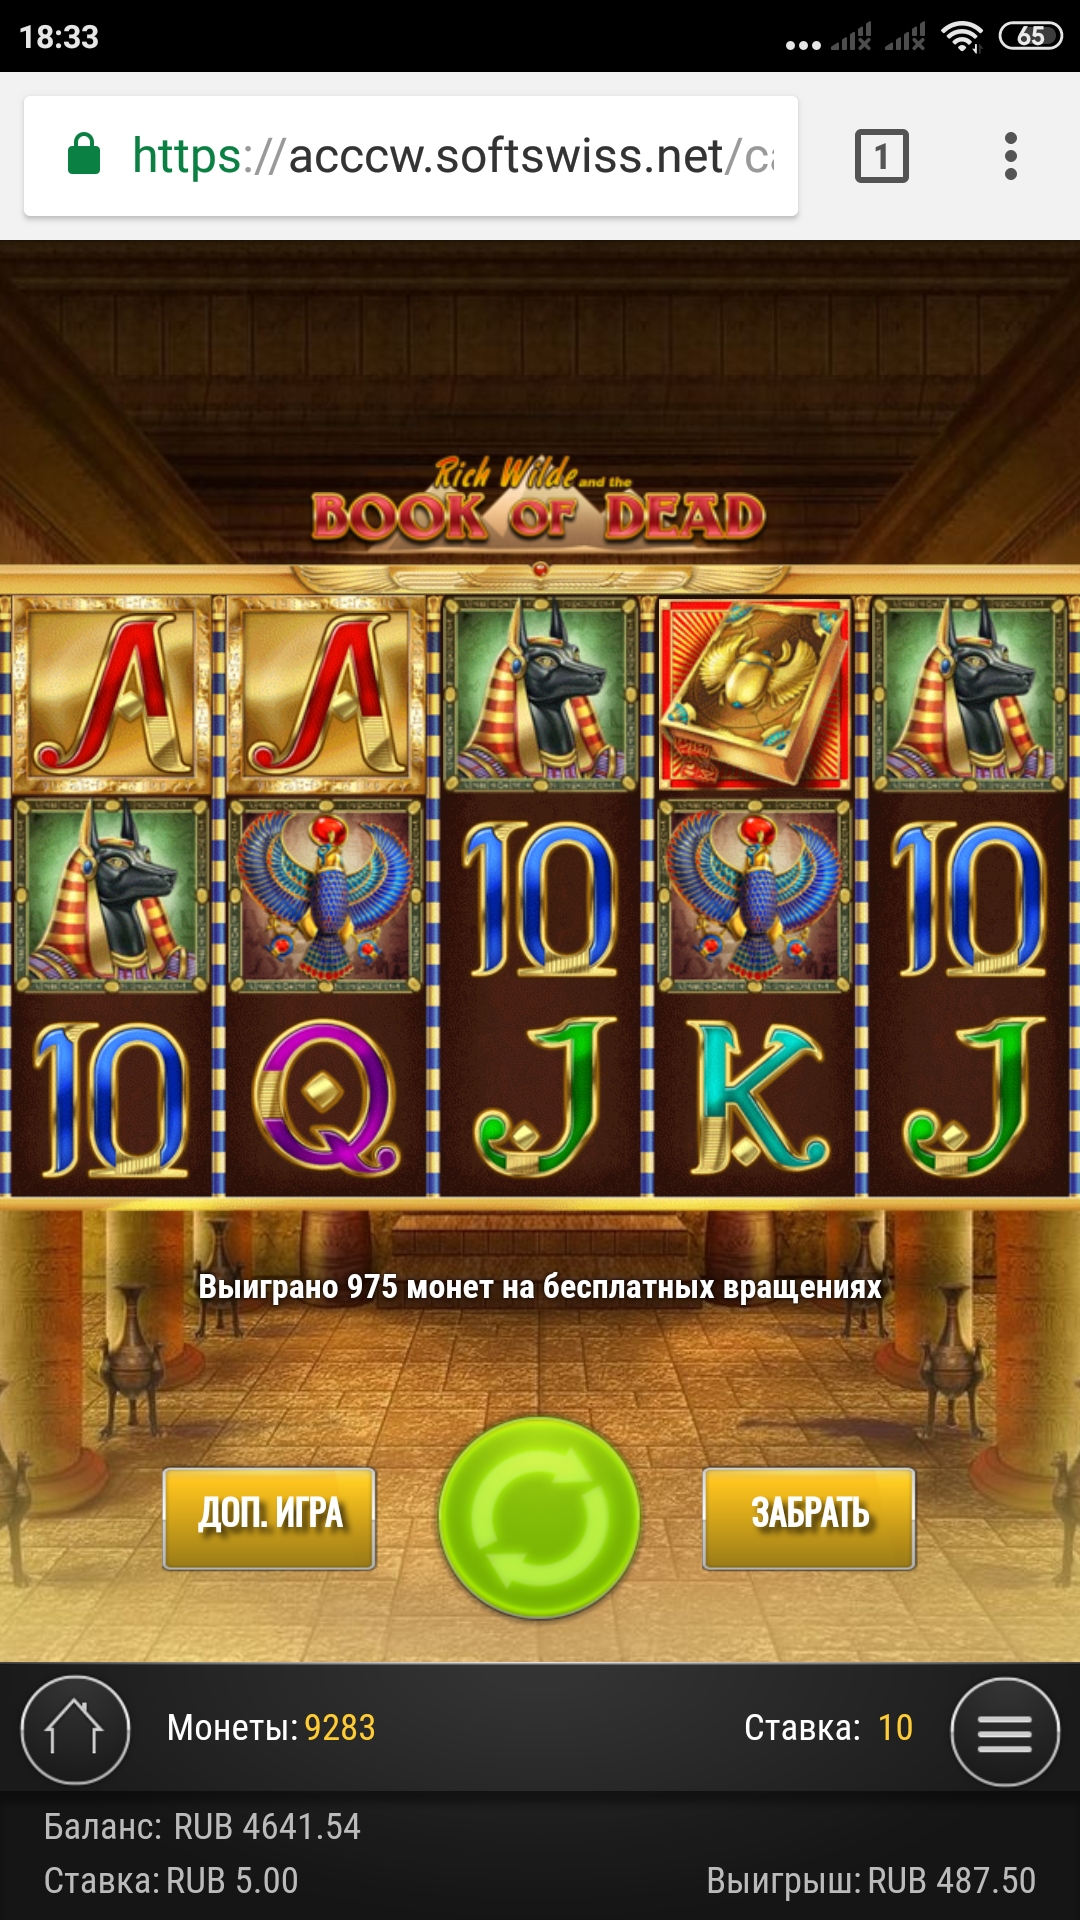
Task: Tap the Монеты 9283 coin counter
Action: click(271, 1727)
